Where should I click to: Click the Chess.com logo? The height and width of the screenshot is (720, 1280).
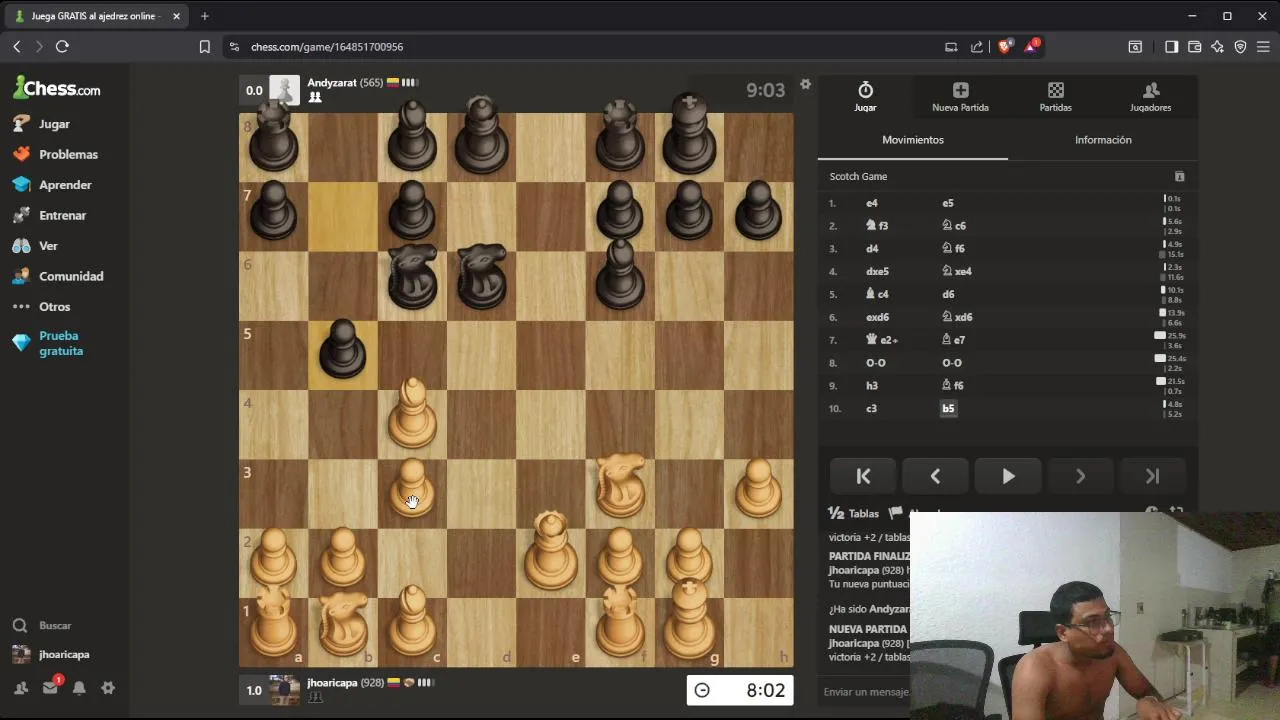click(56, 88)
